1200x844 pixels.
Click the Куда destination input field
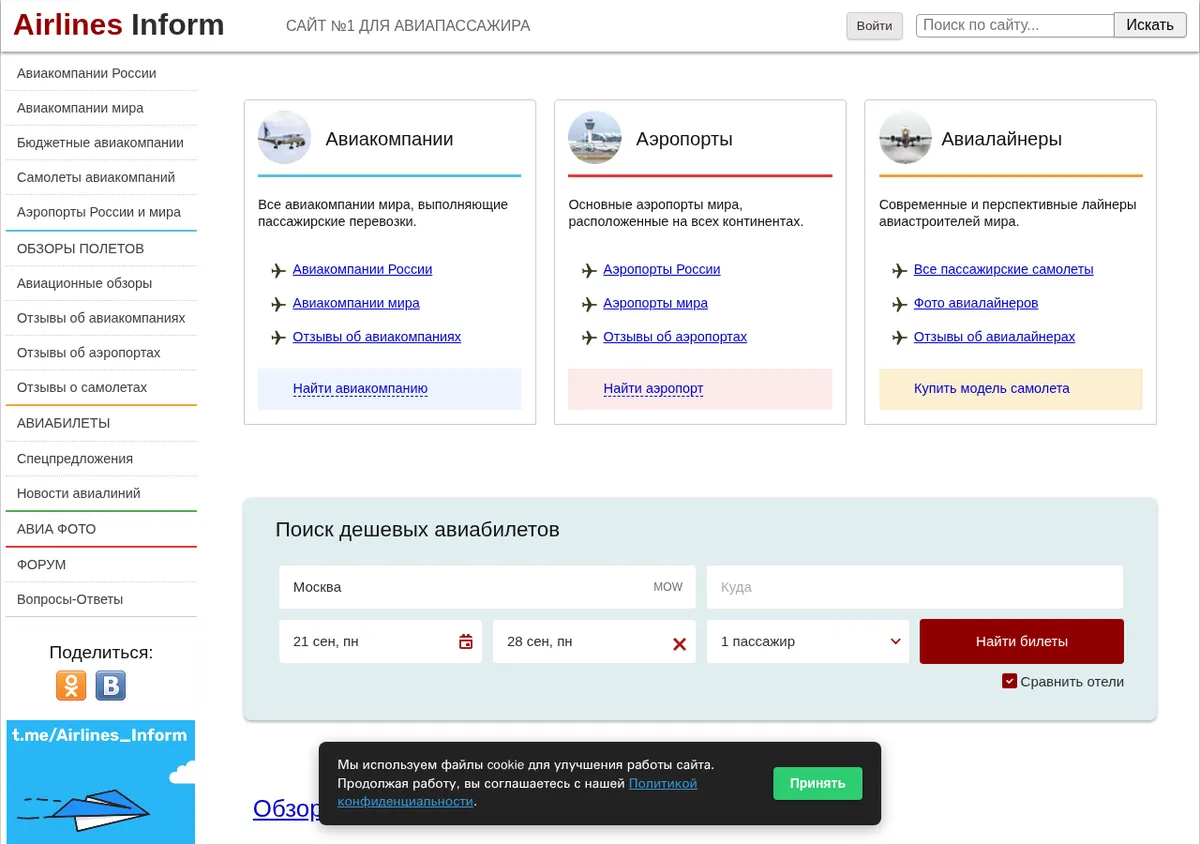[x=915, y=587]
